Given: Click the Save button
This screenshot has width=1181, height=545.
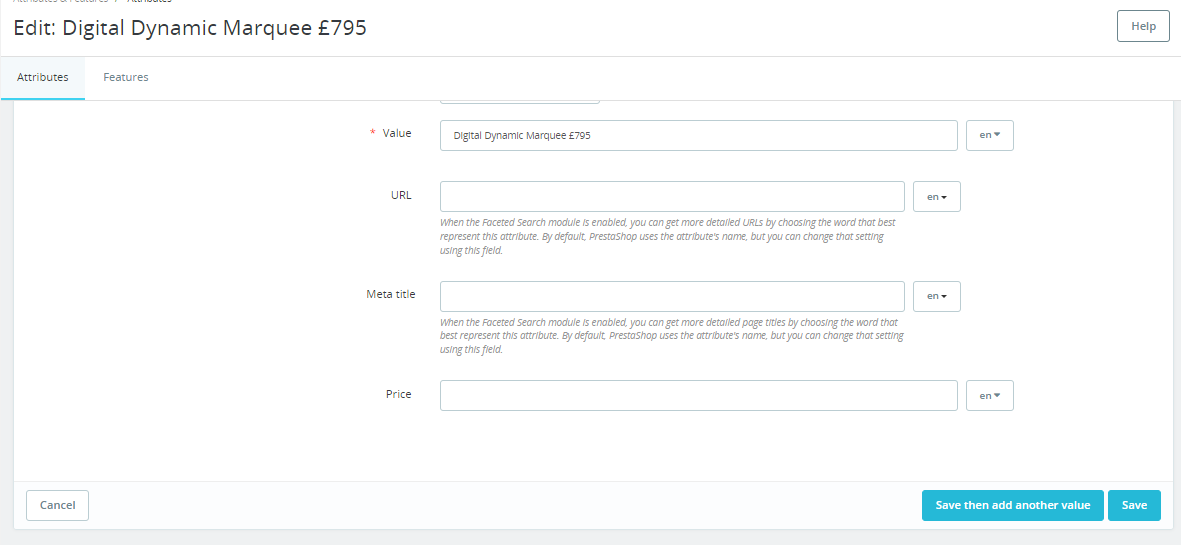Looking at the screenshot, I should point(1134,505).
